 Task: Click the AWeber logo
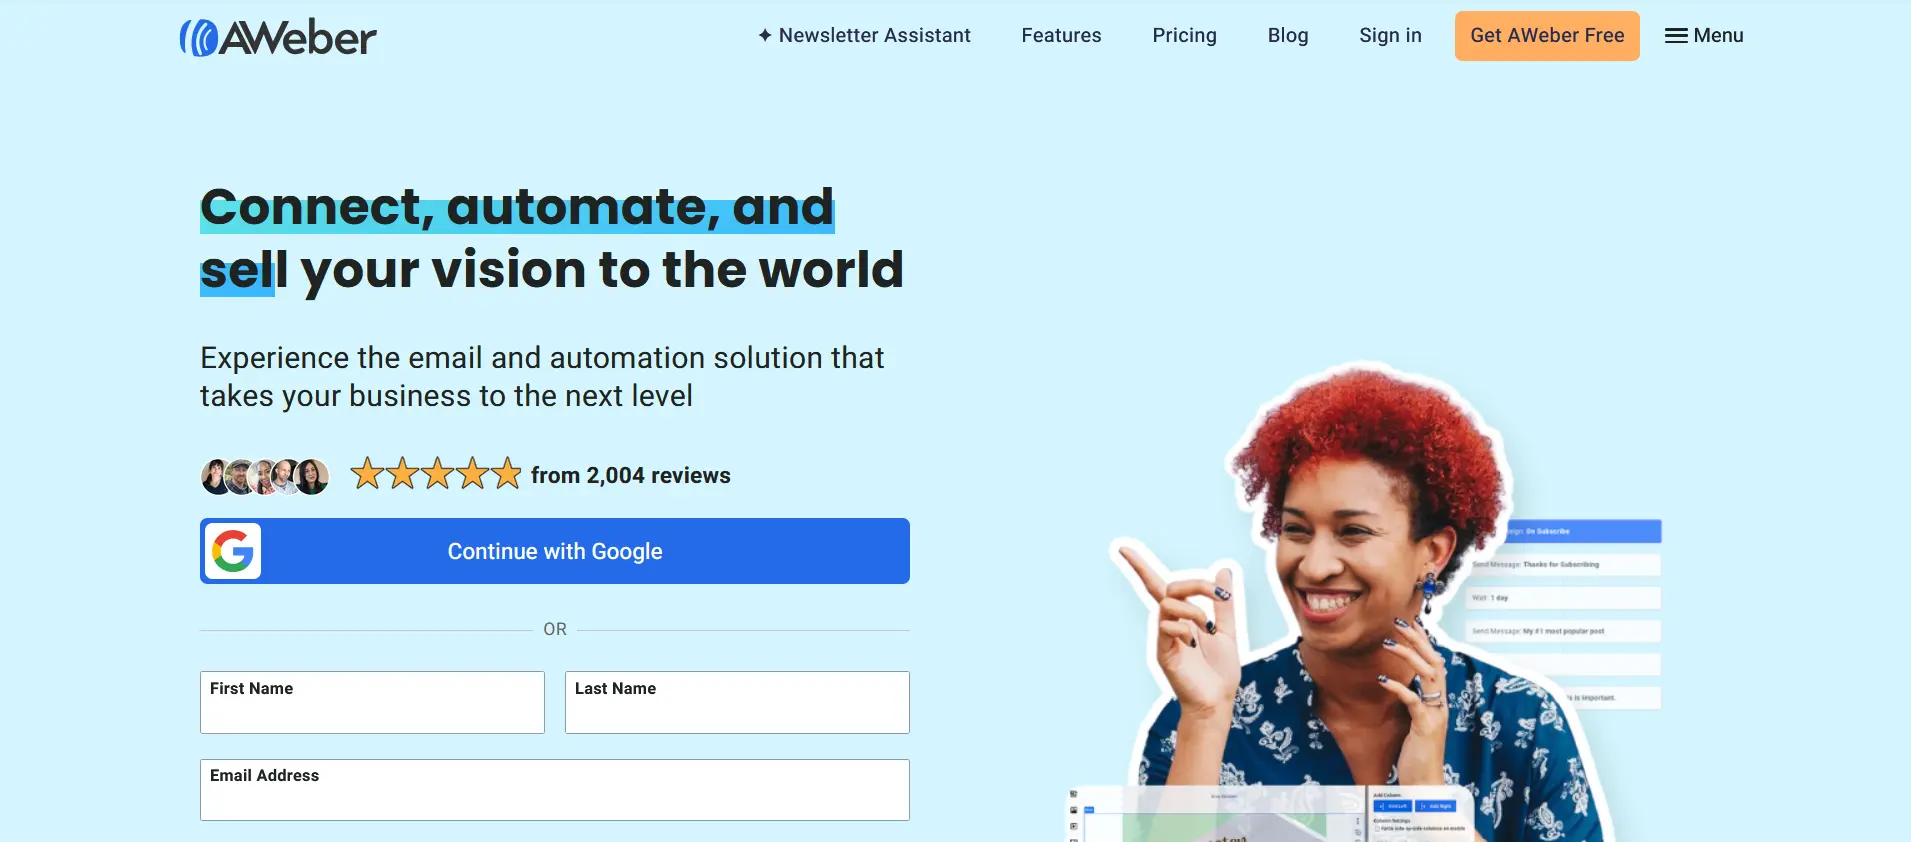click(x=278, y=37)
